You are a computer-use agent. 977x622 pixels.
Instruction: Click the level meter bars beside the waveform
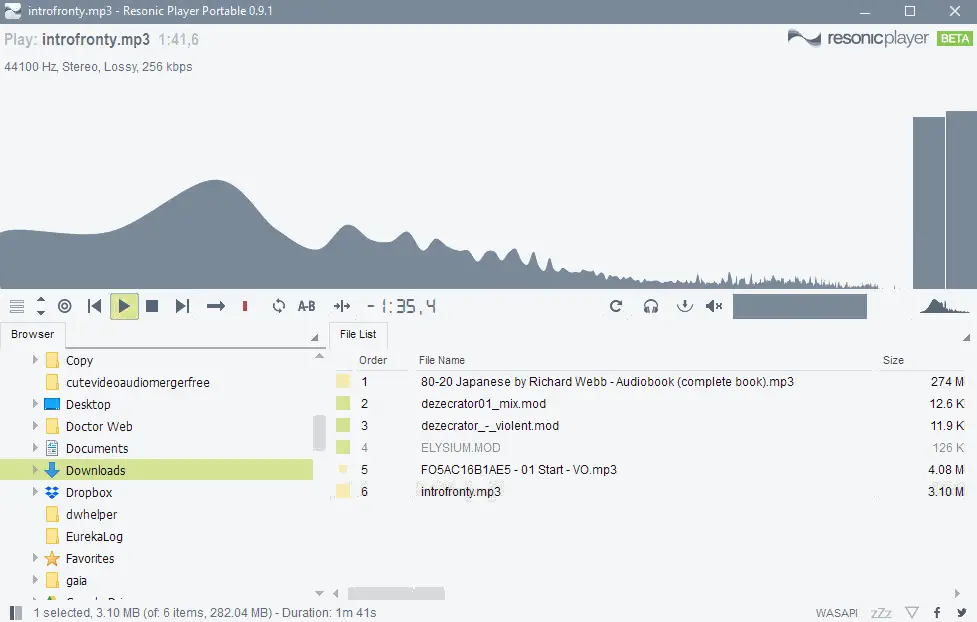click(x=945, y=200)
